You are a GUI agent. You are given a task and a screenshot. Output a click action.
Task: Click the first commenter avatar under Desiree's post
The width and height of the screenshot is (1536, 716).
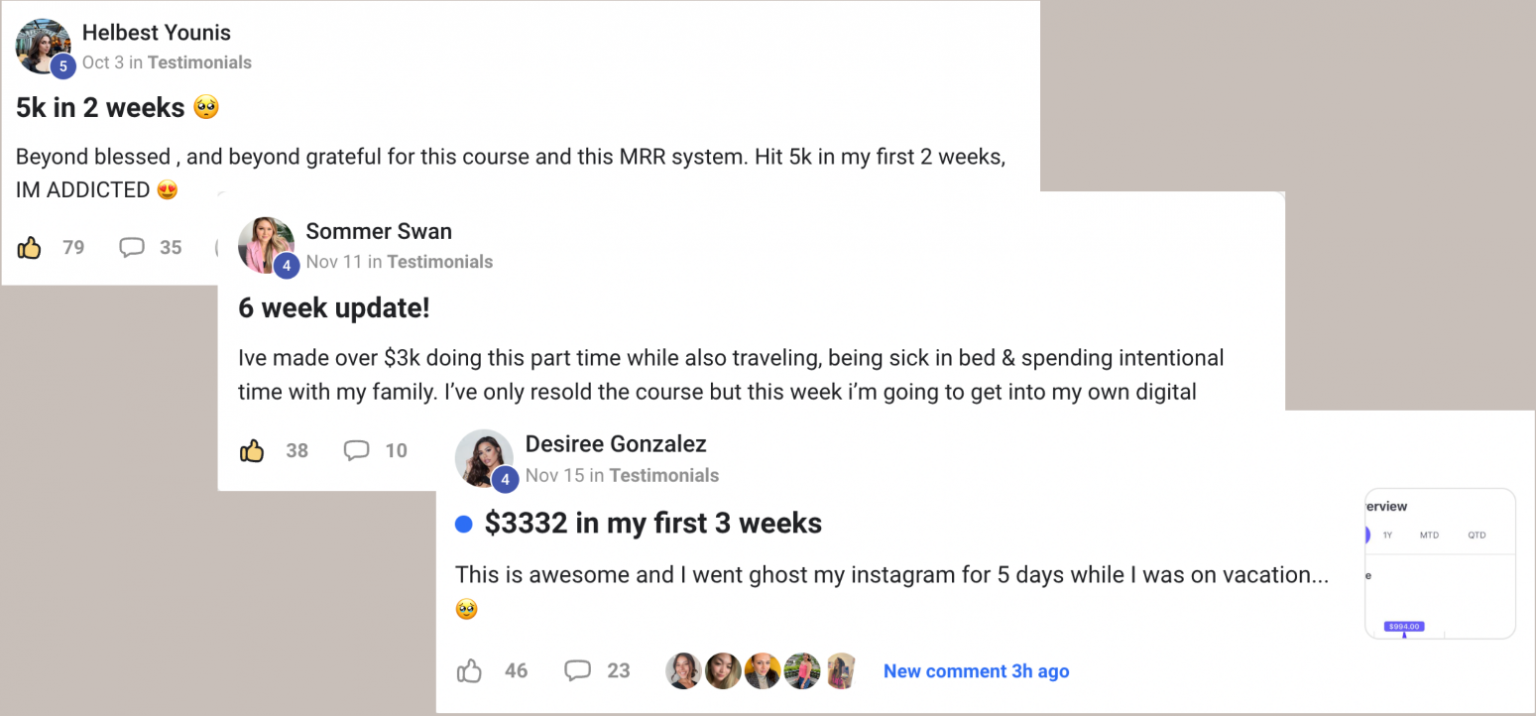pos(683,671)
